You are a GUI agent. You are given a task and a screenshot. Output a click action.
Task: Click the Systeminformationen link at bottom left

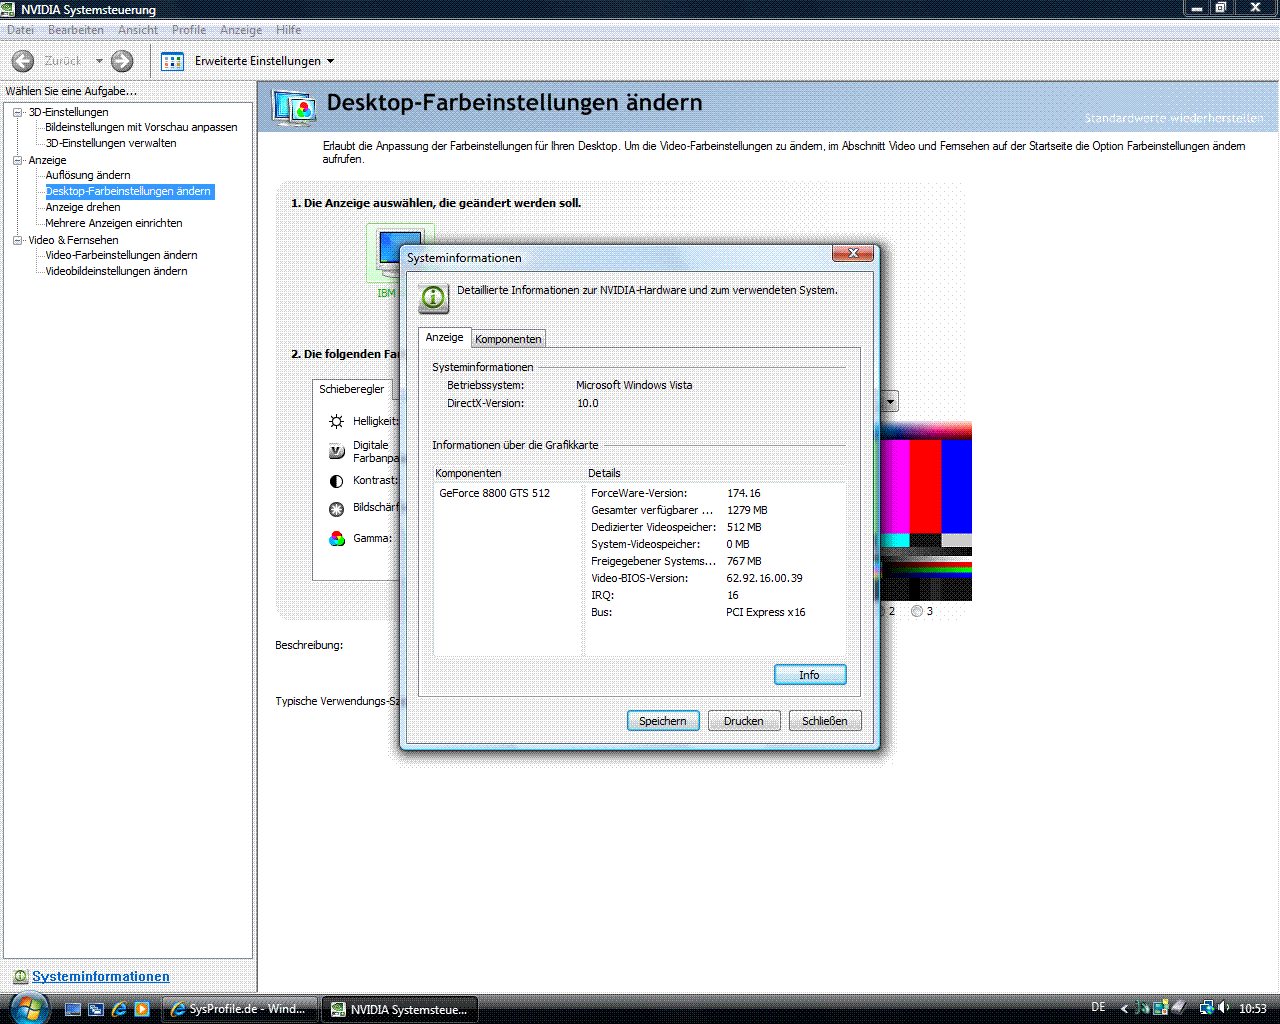point(101,977)
